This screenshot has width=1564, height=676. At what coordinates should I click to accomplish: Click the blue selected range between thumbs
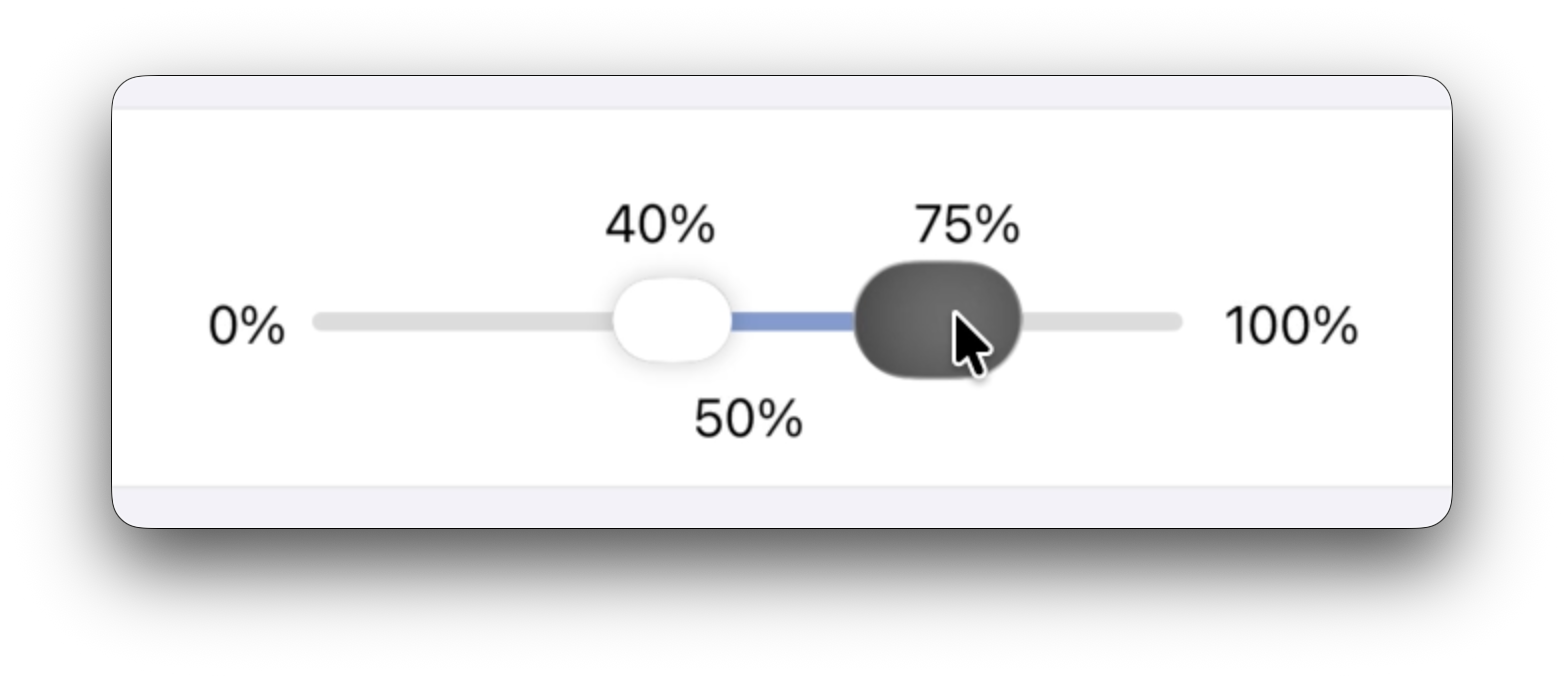792,321
